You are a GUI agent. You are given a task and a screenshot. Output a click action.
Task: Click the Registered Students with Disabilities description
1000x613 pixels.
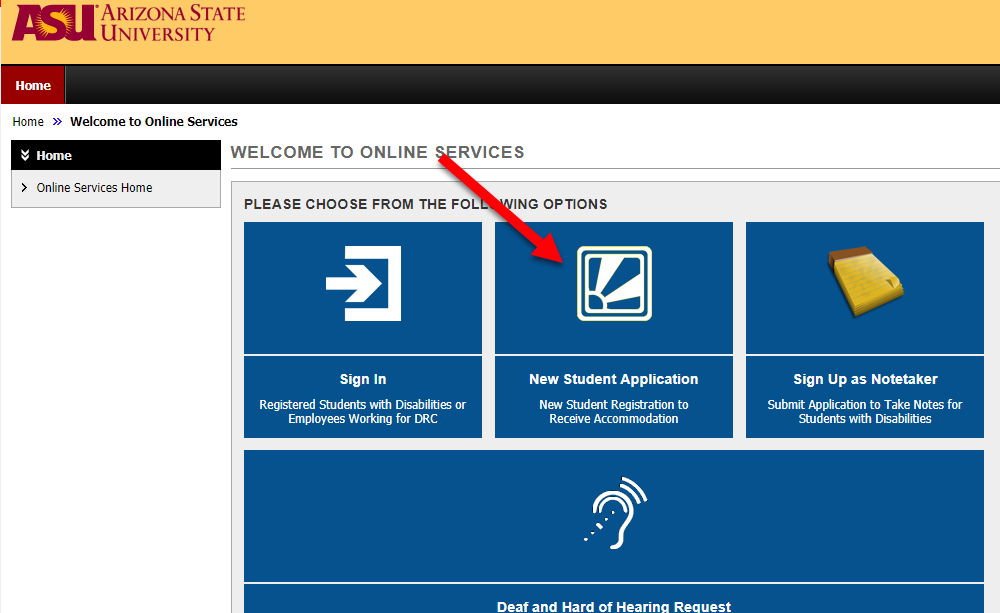(x=363, y=412)
